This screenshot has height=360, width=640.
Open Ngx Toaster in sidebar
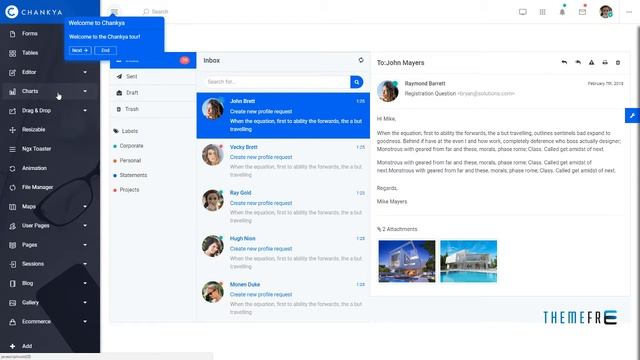pos(36,149)
